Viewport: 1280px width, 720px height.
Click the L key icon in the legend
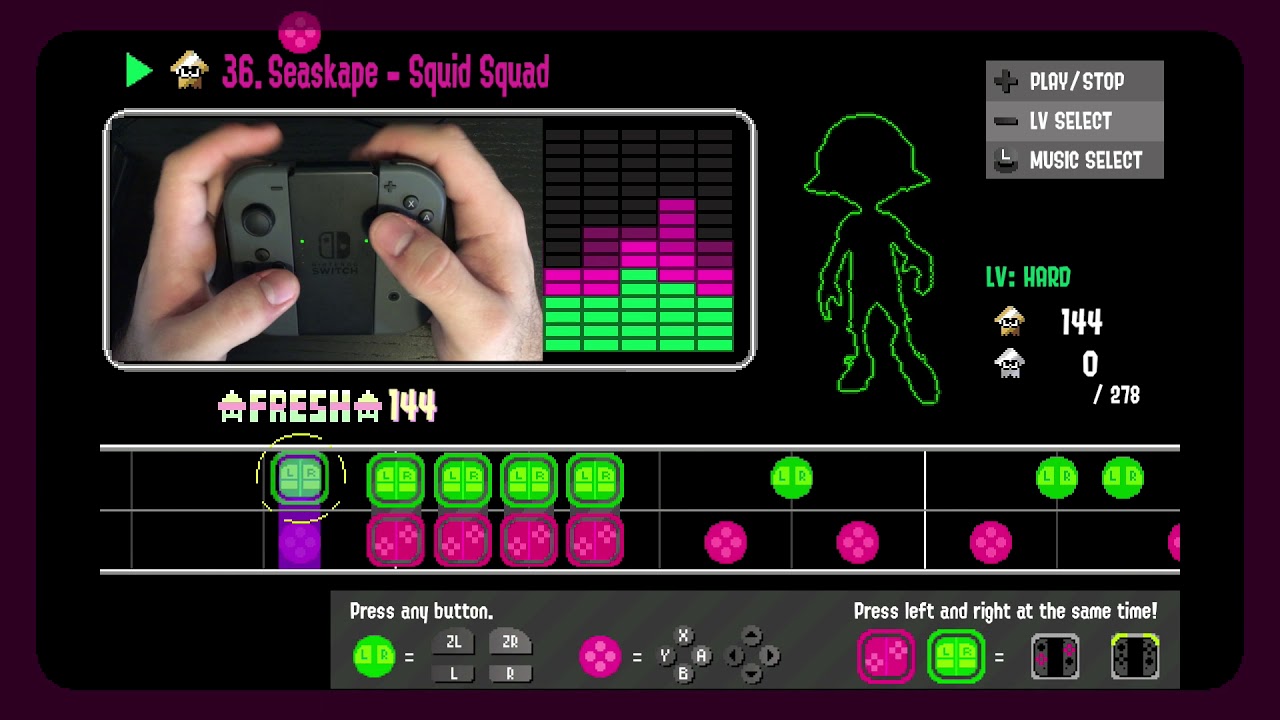pyautogui.click(x=453, y=673)
